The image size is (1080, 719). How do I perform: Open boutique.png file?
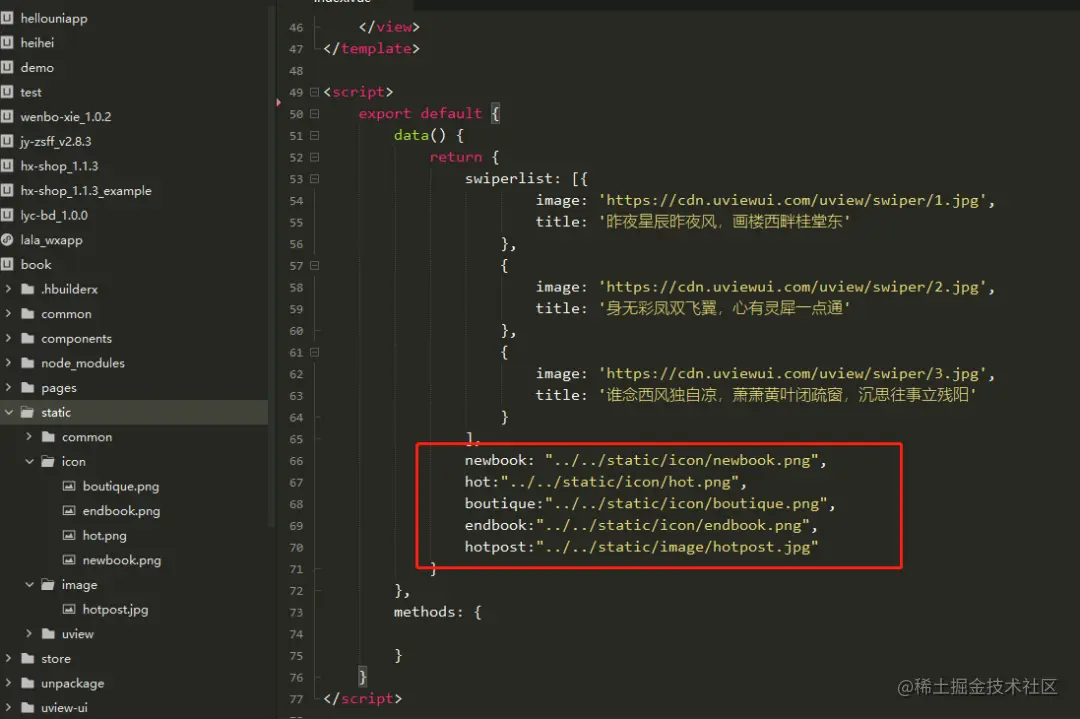coord(121,486)
